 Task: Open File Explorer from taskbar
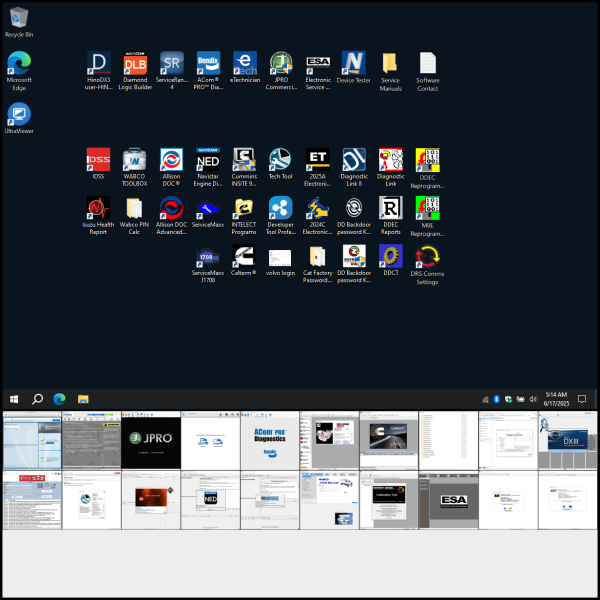click(x=83, y=399)
